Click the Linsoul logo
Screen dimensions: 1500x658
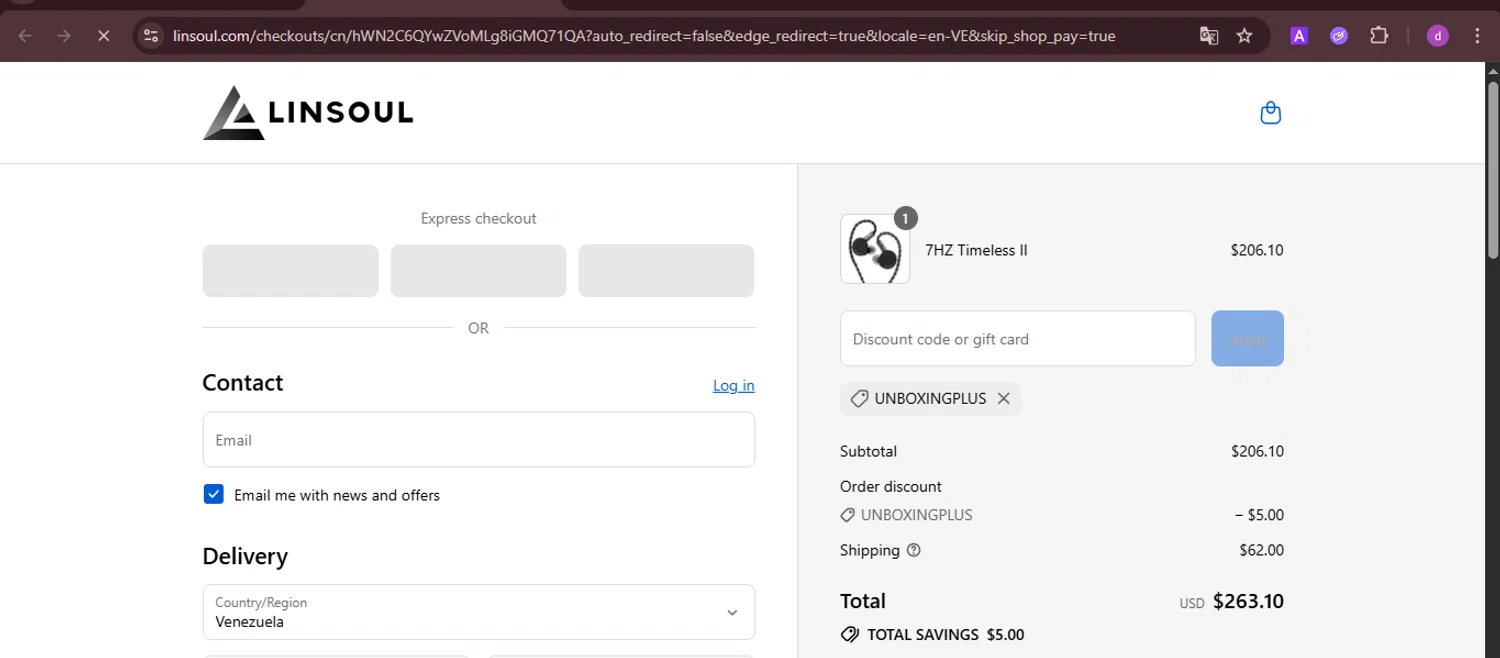tap(308, 112)
